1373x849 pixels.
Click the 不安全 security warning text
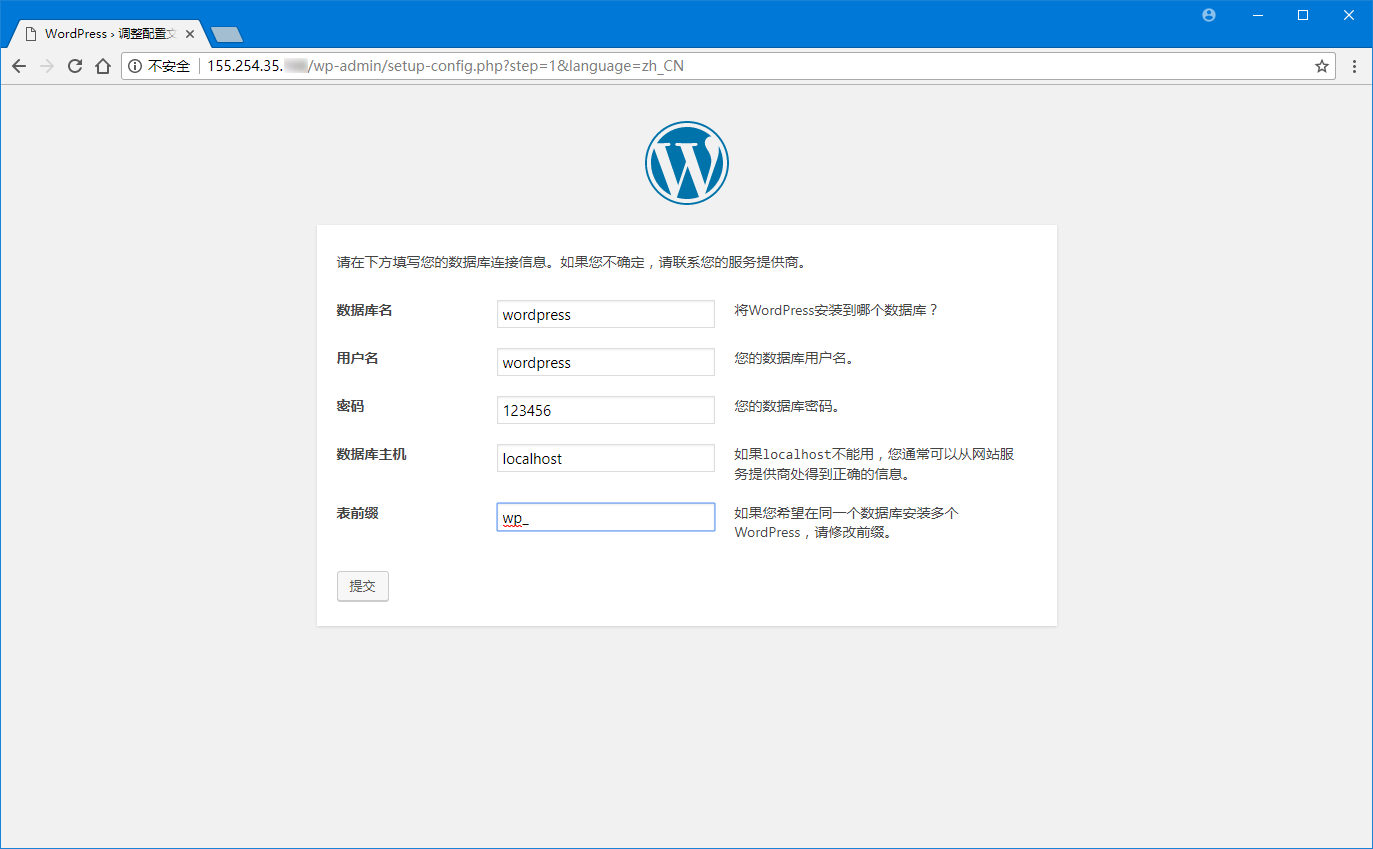click(x=169, y=66)
